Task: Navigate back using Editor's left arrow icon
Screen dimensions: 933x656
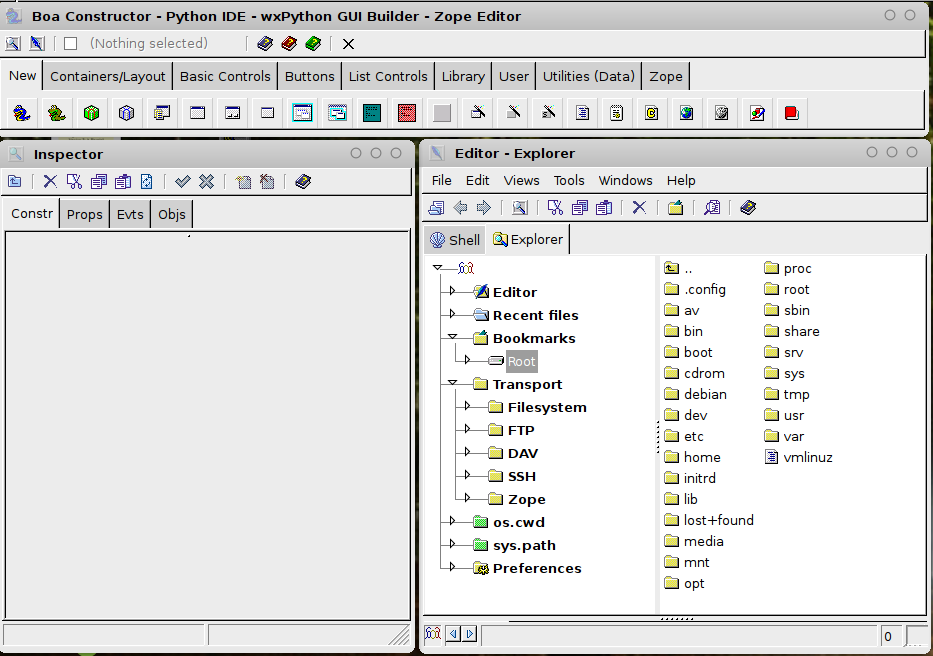Action: [x=459, y=207]
